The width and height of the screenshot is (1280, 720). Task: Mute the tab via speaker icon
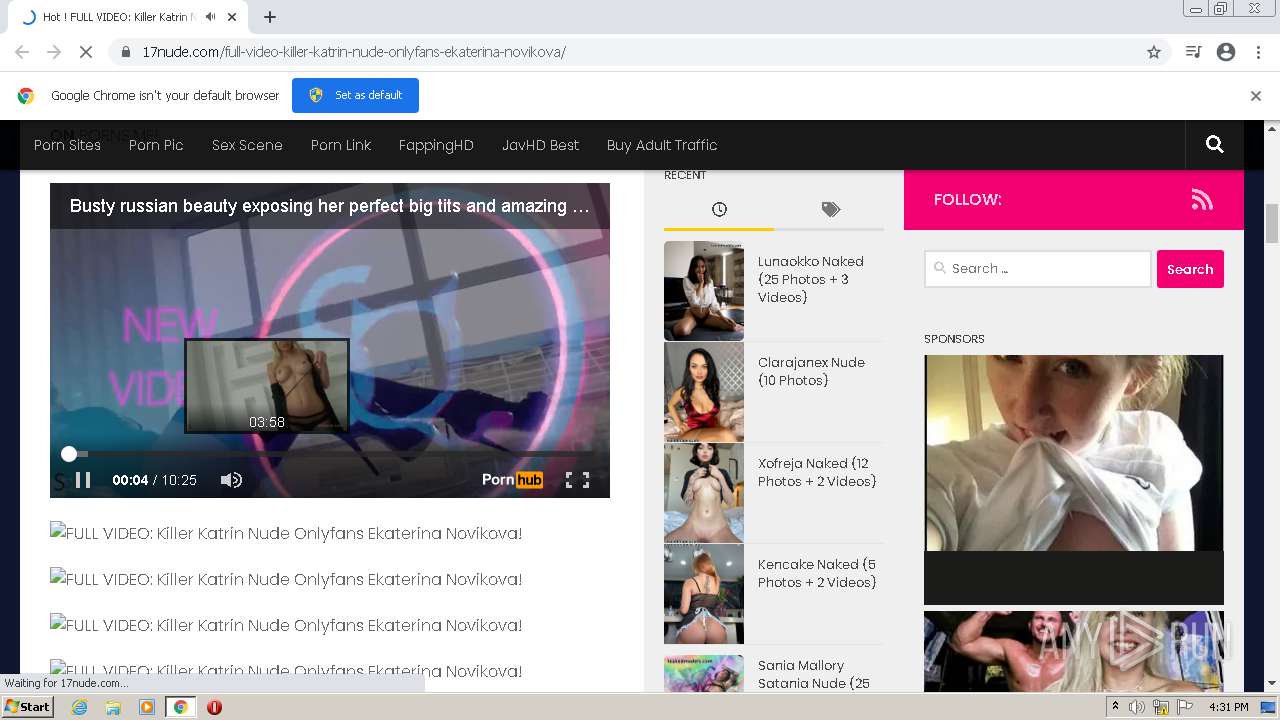(211, 17)
